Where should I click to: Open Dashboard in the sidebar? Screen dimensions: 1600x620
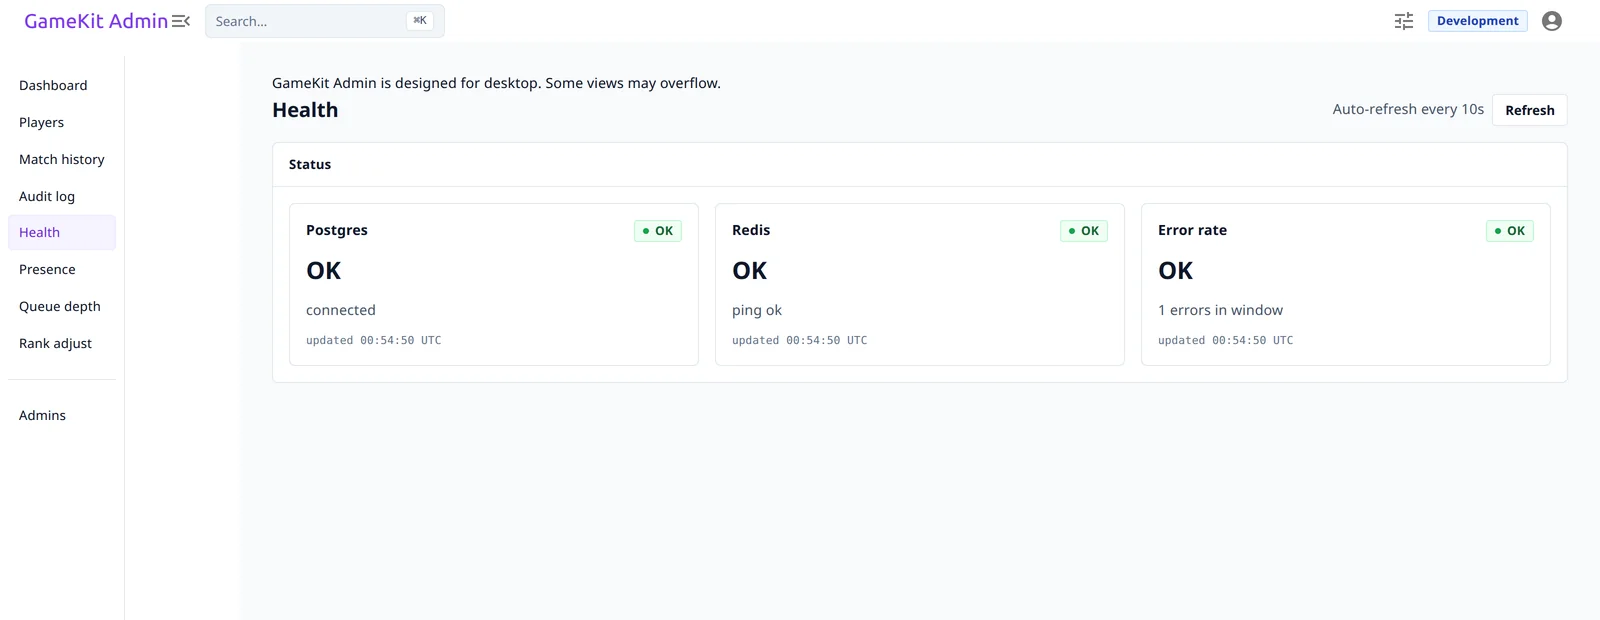(x=62, y=86)
